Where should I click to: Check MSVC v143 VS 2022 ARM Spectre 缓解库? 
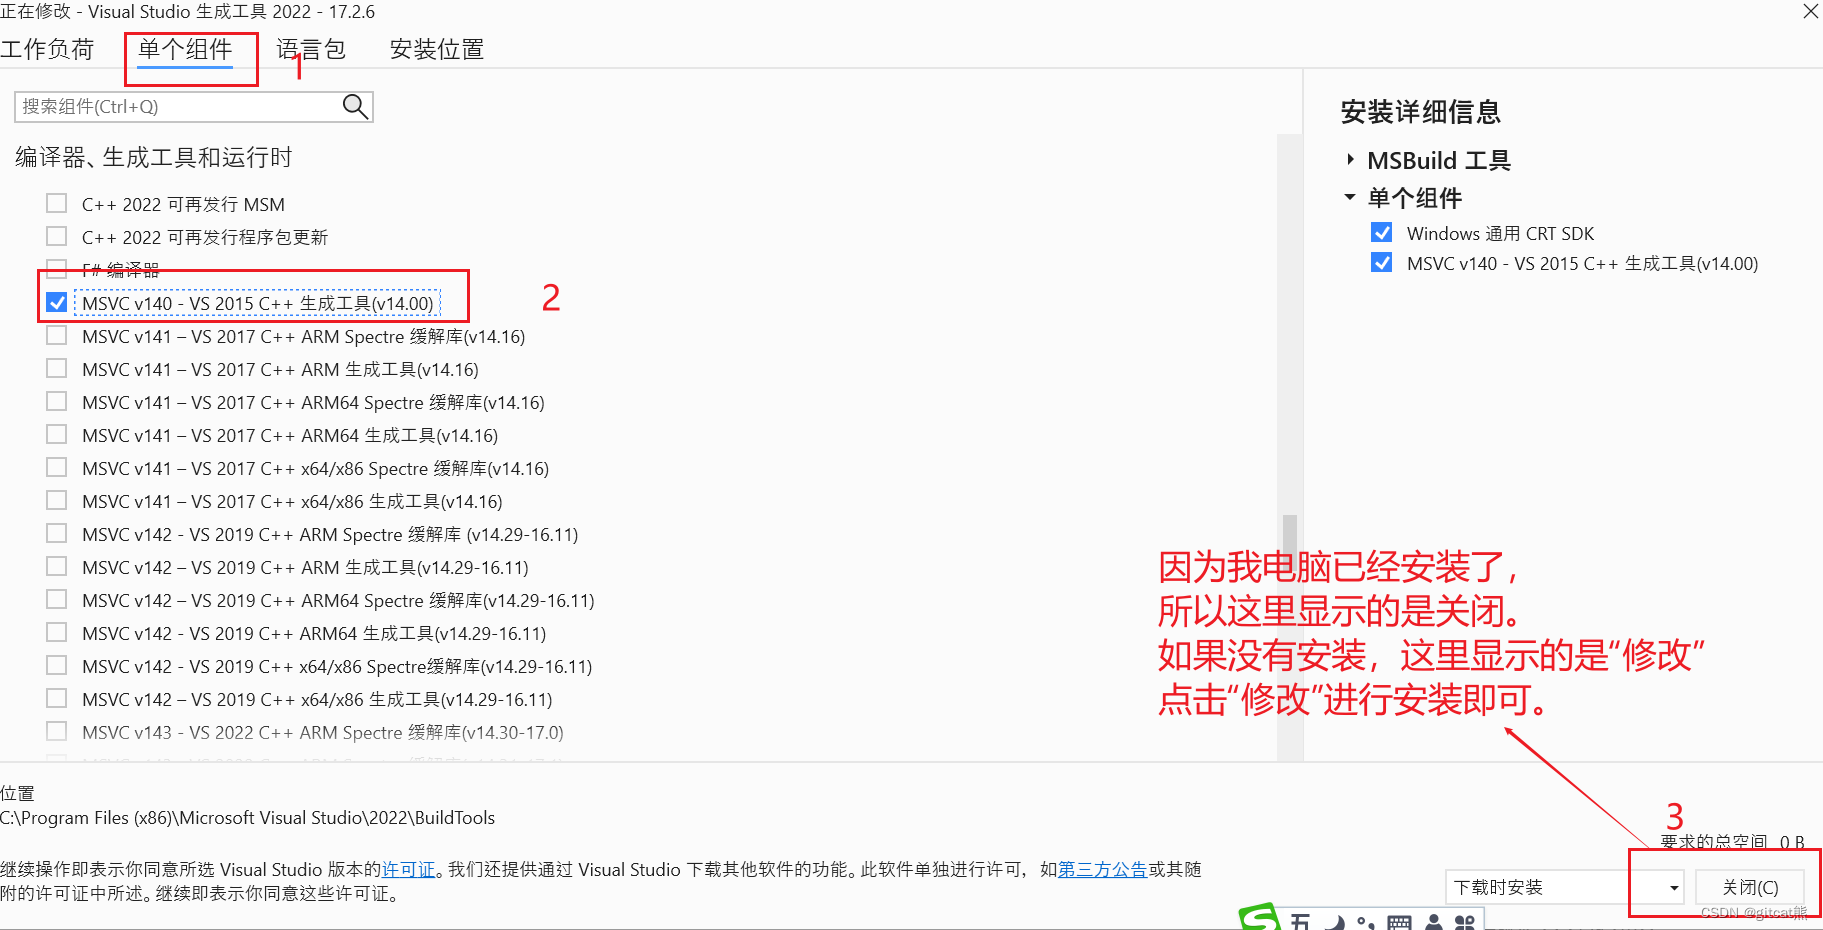pyautogui.click(x=57, y=732)
